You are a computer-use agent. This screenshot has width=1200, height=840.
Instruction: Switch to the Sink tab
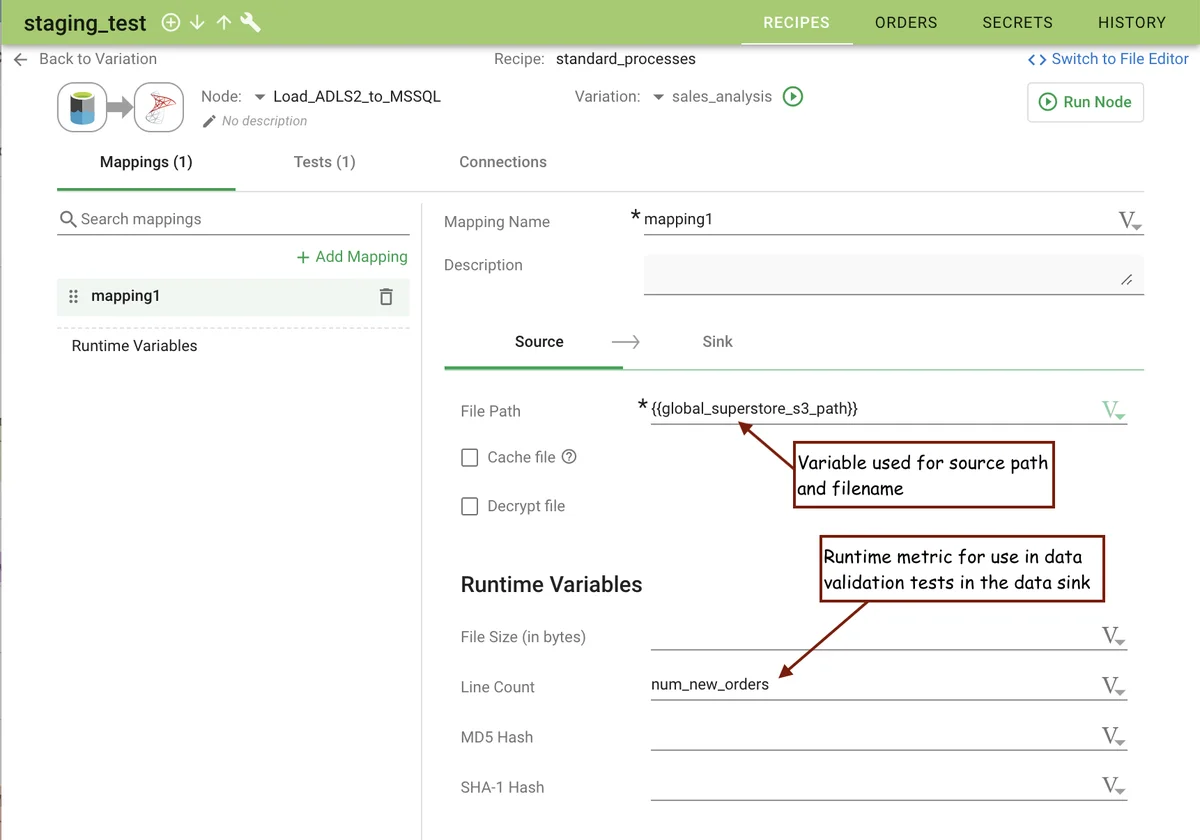717,342
